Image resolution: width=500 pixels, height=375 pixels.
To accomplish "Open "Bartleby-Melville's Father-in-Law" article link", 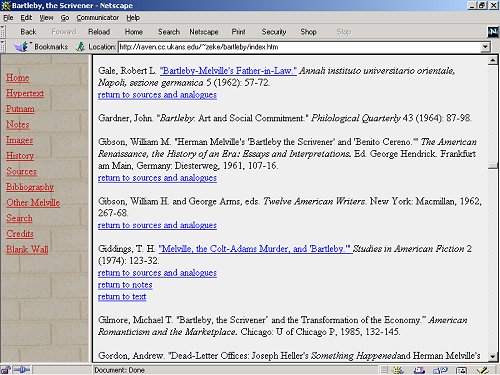I will [x=228, y=71].
